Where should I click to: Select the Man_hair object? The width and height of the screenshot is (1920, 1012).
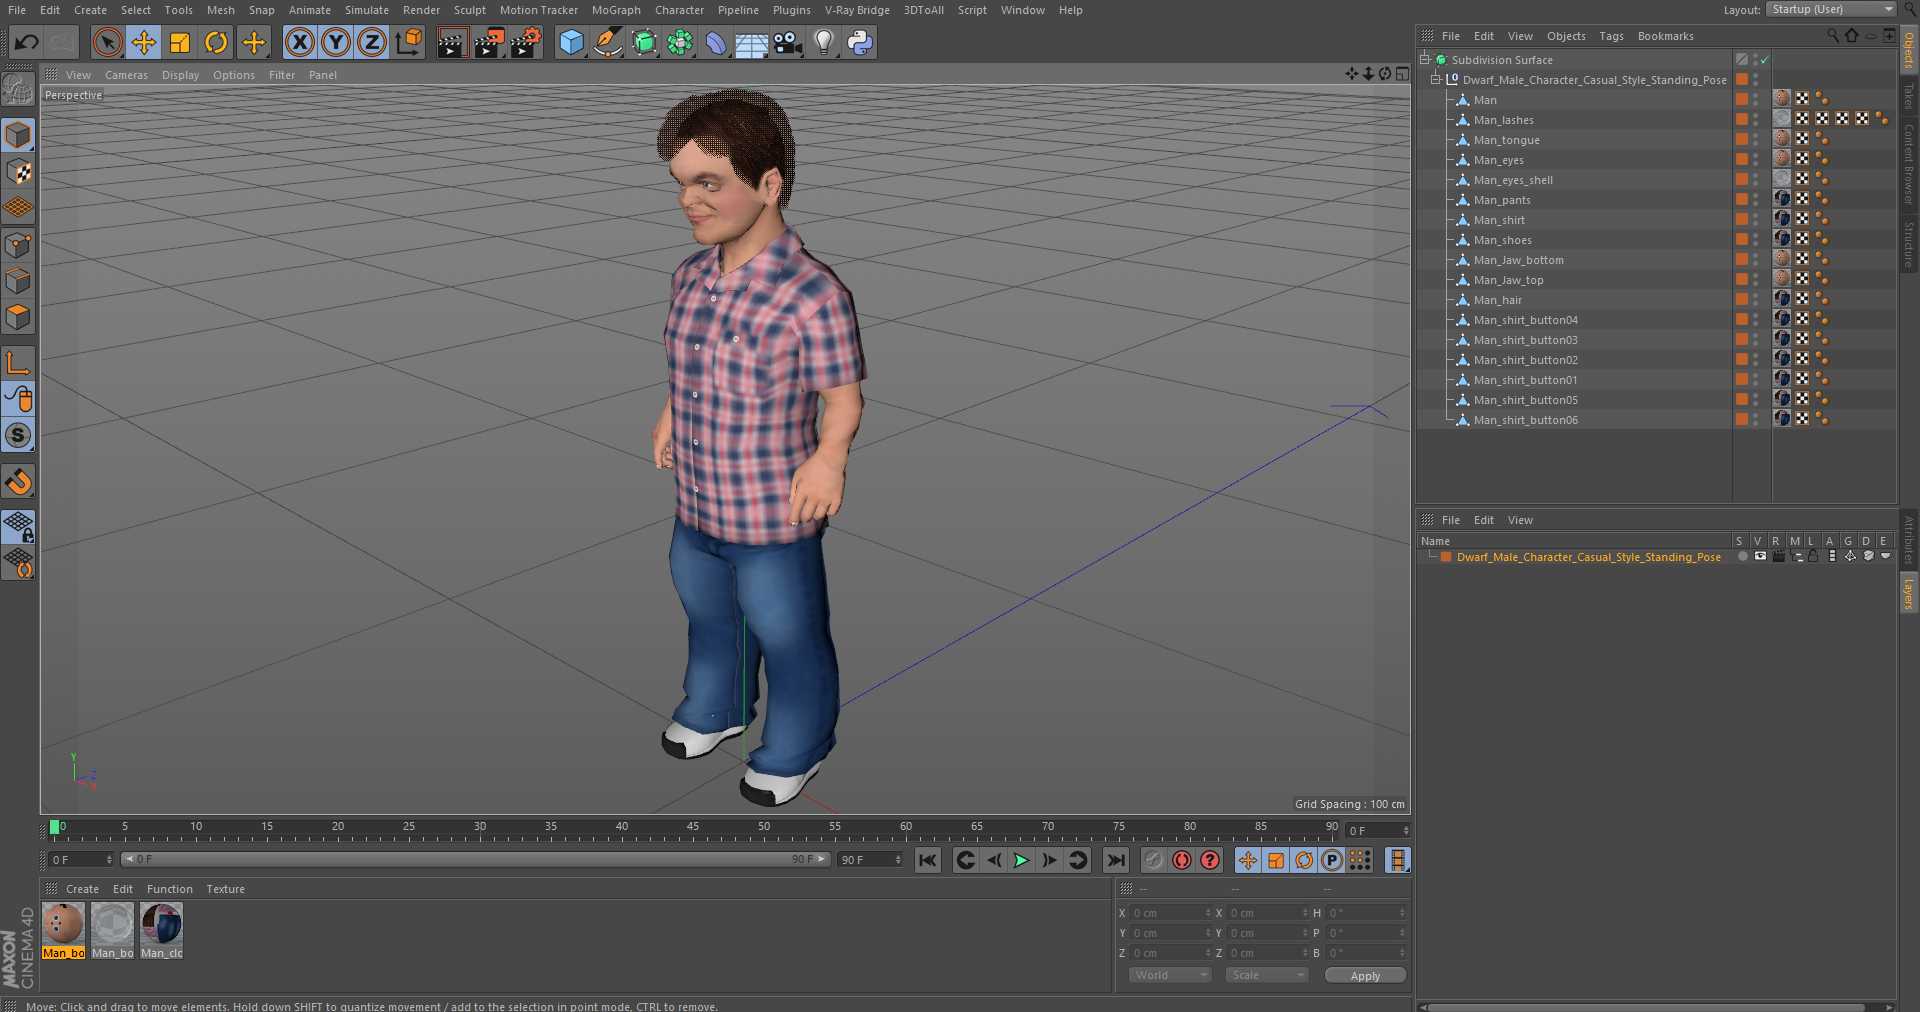[x=1498, y=300]
